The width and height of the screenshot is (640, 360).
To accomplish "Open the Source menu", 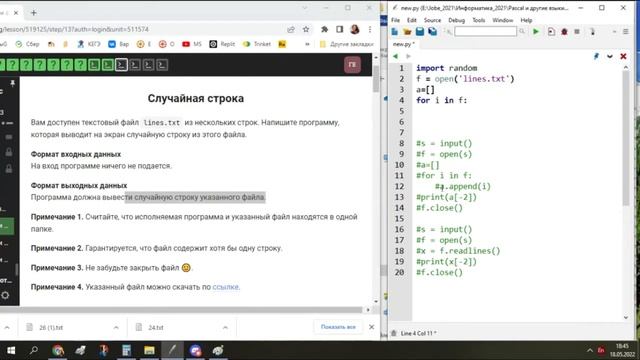I will coord(432,20).
